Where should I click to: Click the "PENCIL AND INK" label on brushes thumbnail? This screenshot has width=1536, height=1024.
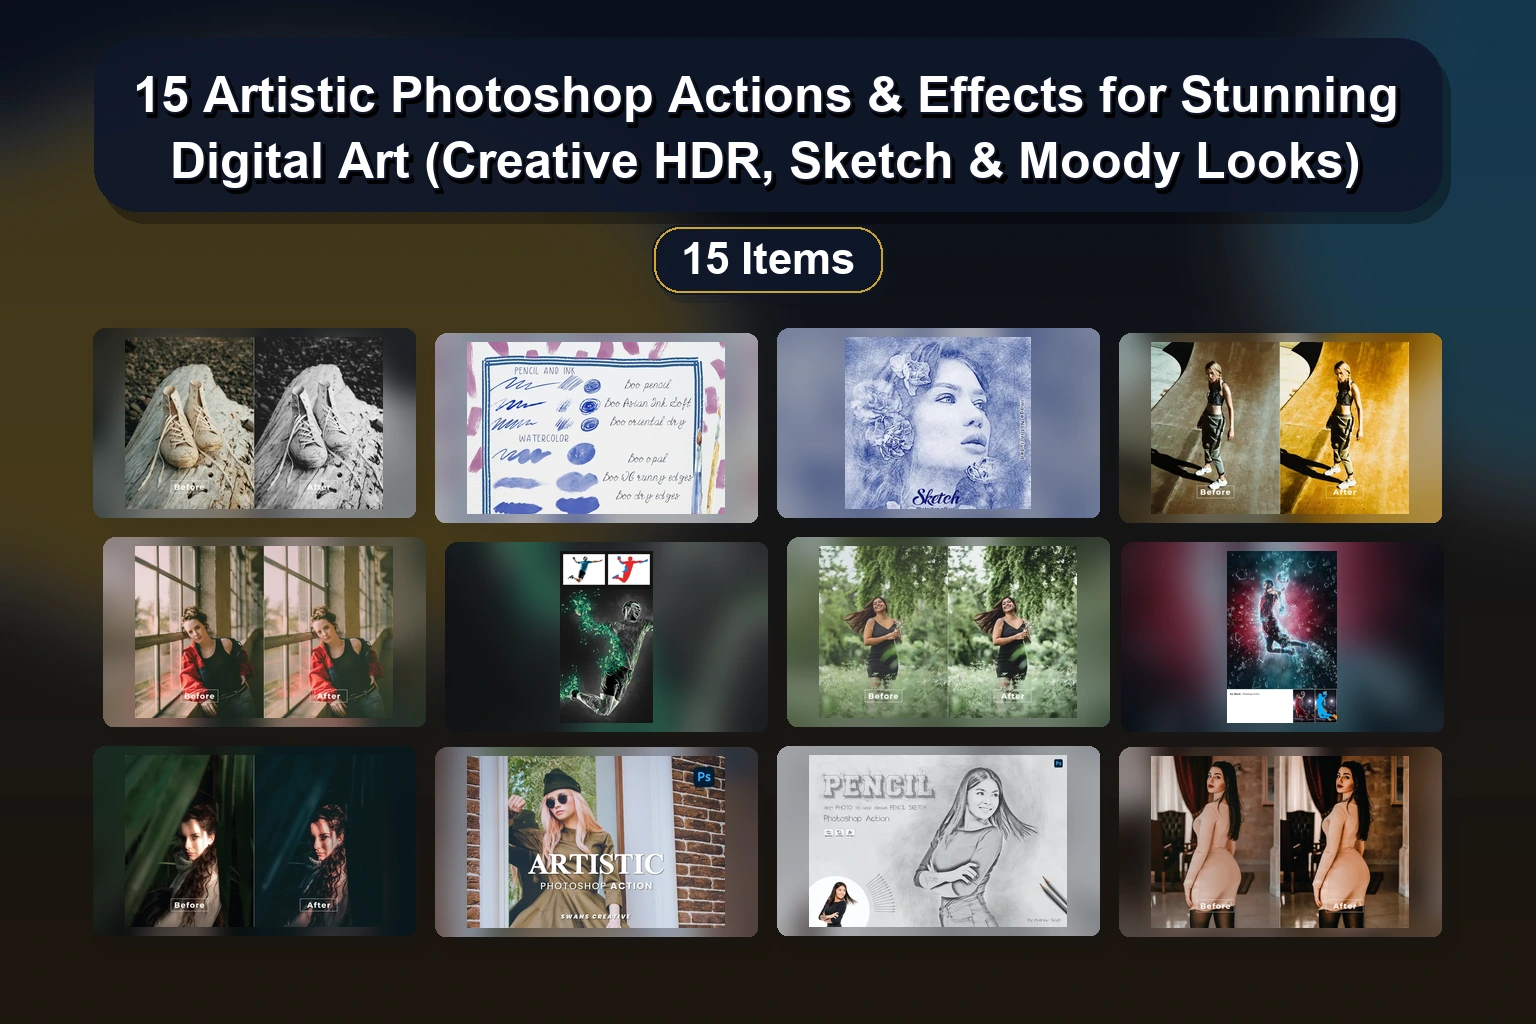point(544,371)
